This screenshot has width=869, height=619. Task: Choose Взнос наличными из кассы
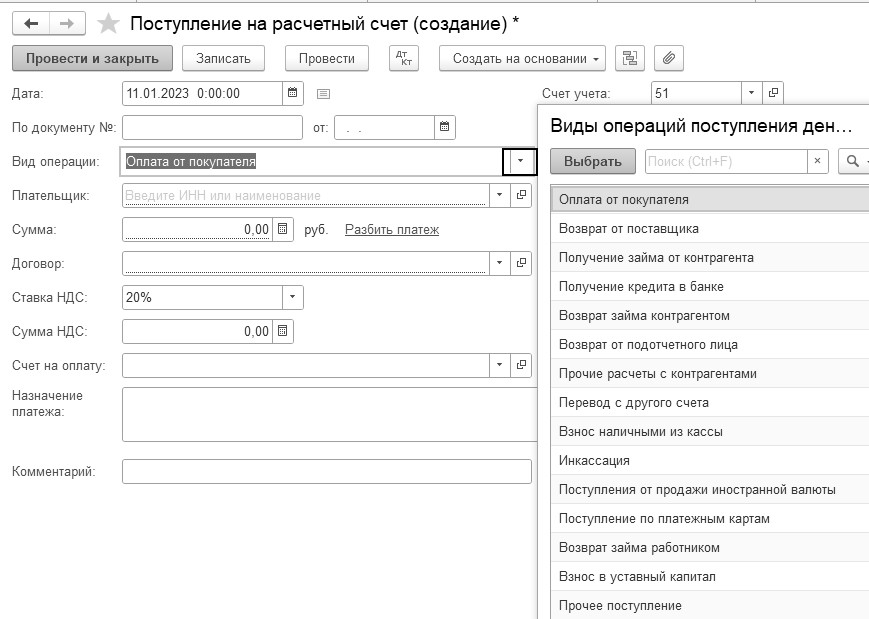pos(710,431)
